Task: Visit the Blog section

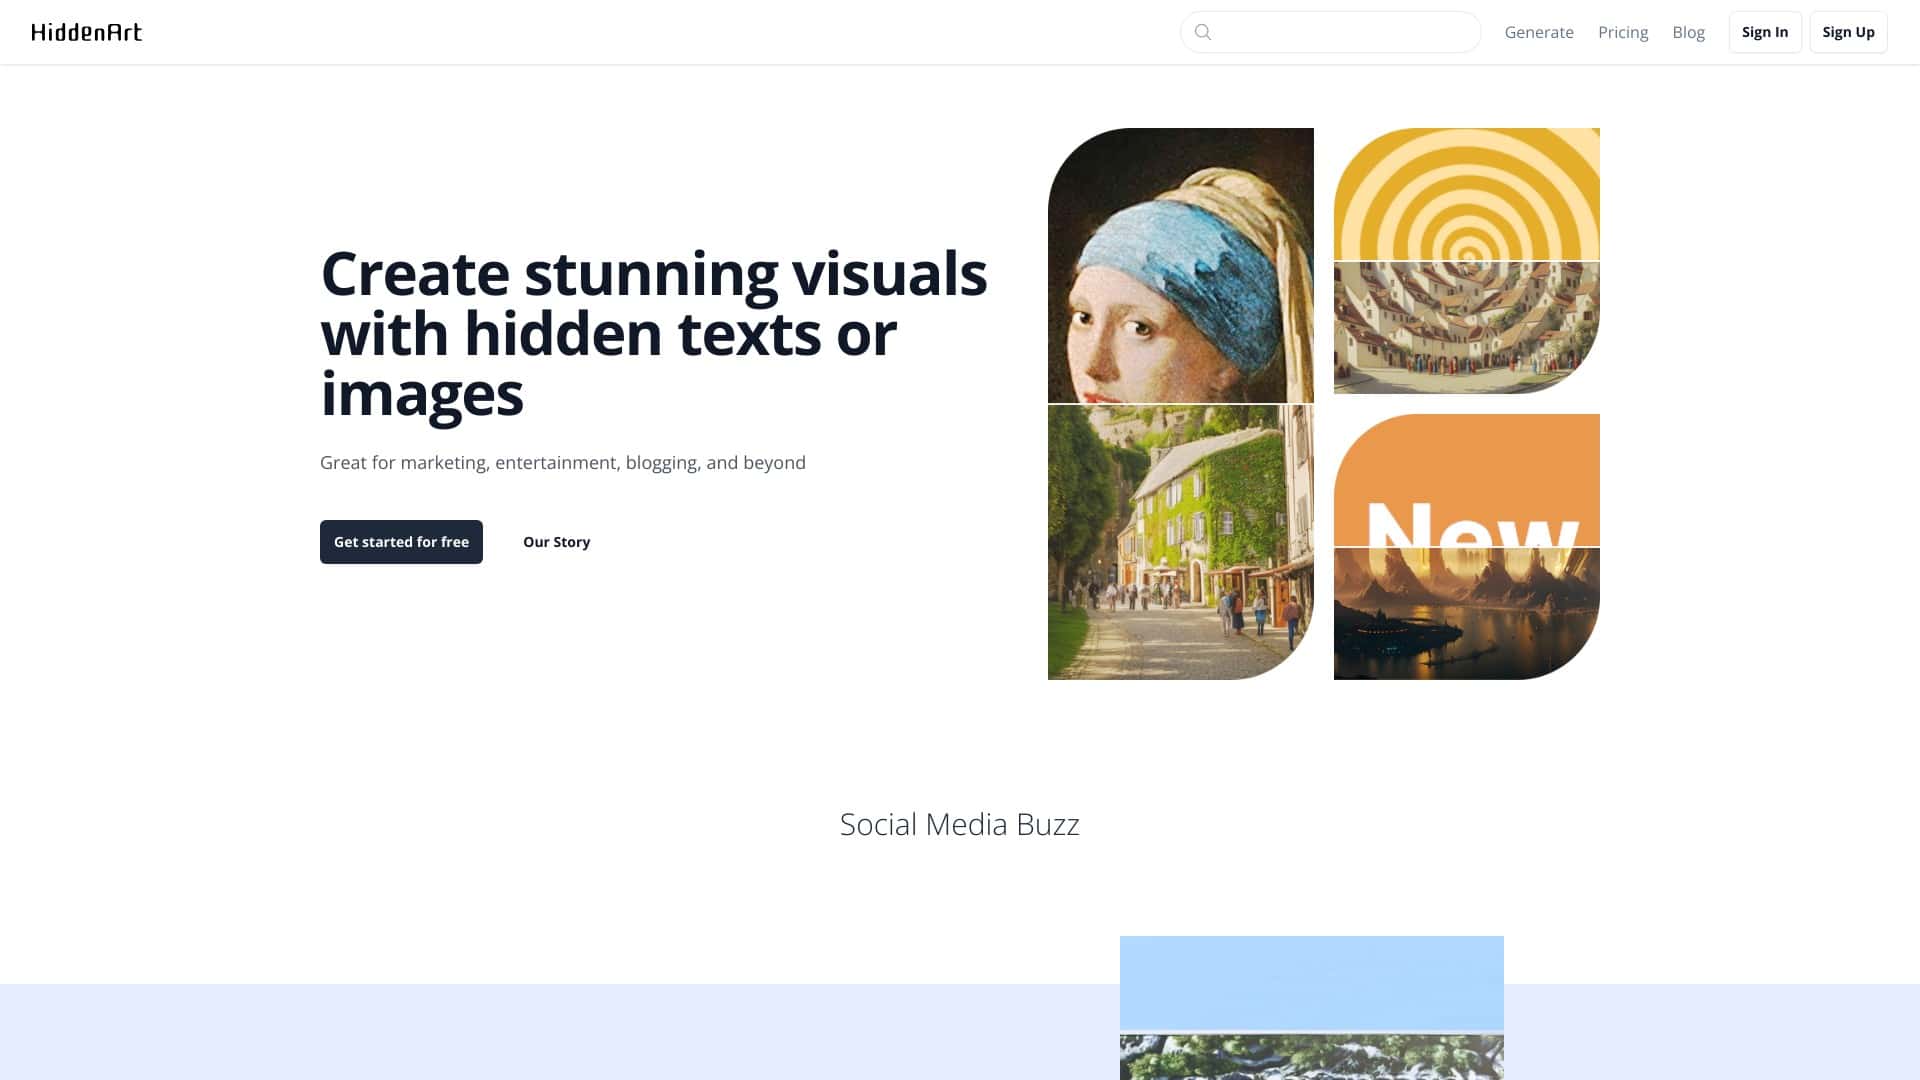Action: (x=1689, y=32)
